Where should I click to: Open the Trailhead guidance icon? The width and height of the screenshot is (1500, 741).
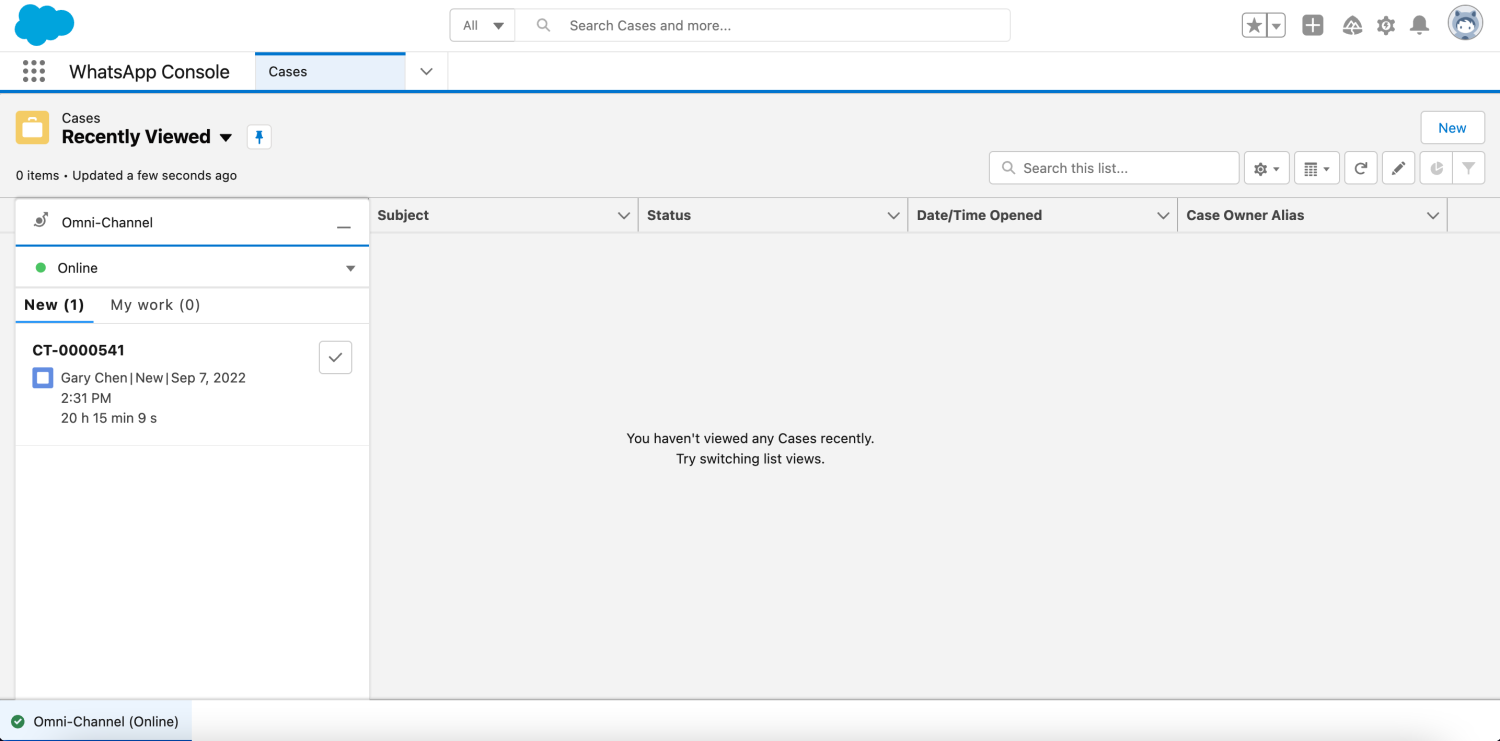tap(1352, 26)
